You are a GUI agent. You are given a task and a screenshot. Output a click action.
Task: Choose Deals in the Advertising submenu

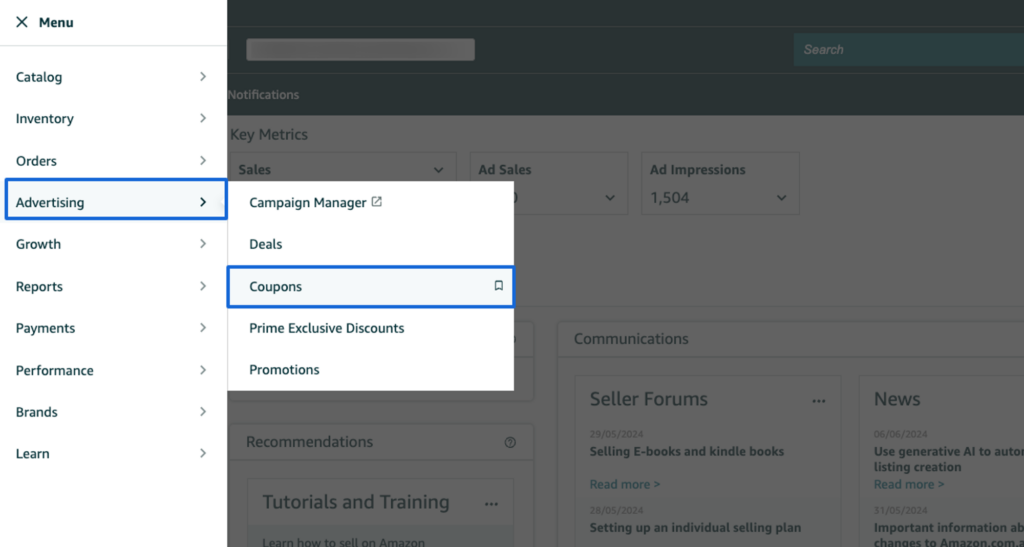370,244
